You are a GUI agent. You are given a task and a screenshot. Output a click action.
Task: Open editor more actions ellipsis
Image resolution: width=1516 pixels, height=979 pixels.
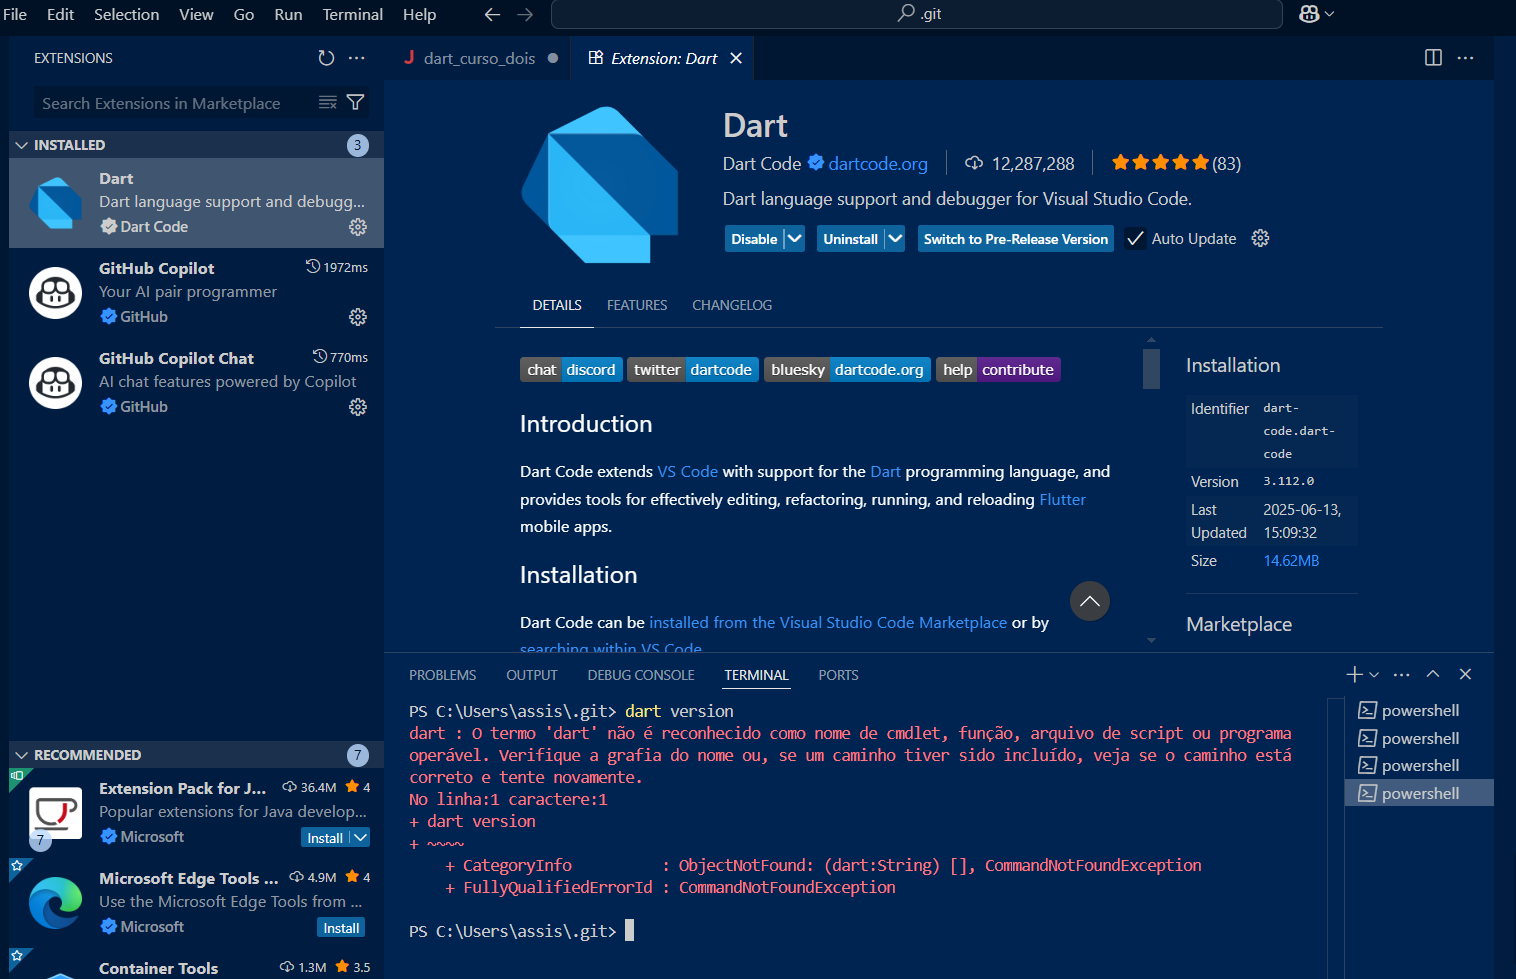pos(1465,58)
